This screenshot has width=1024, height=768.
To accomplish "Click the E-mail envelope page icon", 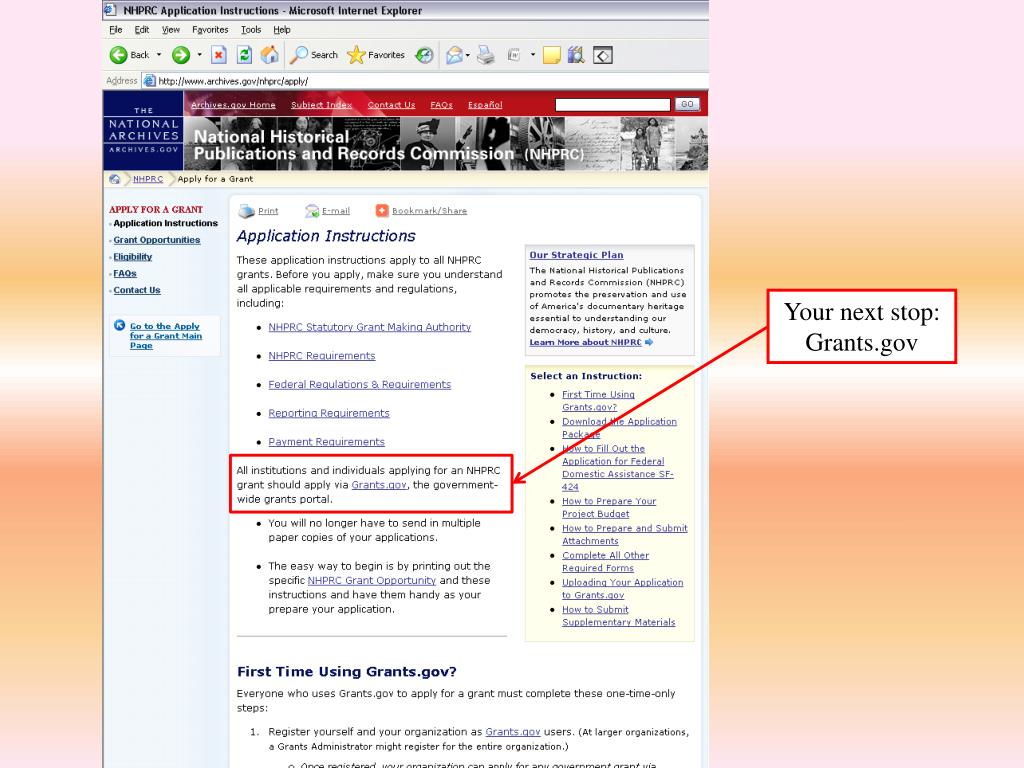I will (312, 211).
